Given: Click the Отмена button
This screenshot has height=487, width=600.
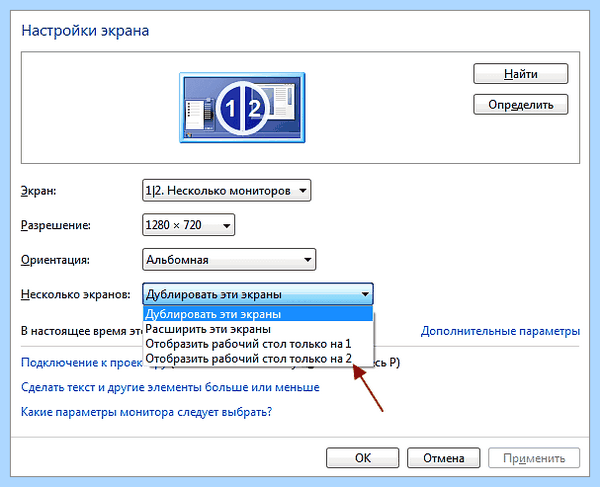Looking at the screenshot, I should 443,458.
